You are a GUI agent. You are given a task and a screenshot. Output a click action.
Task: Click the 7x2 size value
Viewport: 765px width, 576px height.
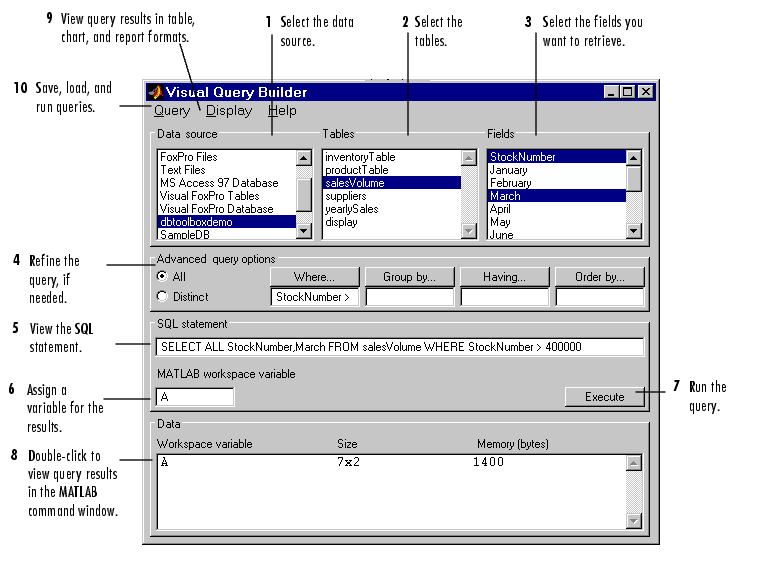(348, 462)
